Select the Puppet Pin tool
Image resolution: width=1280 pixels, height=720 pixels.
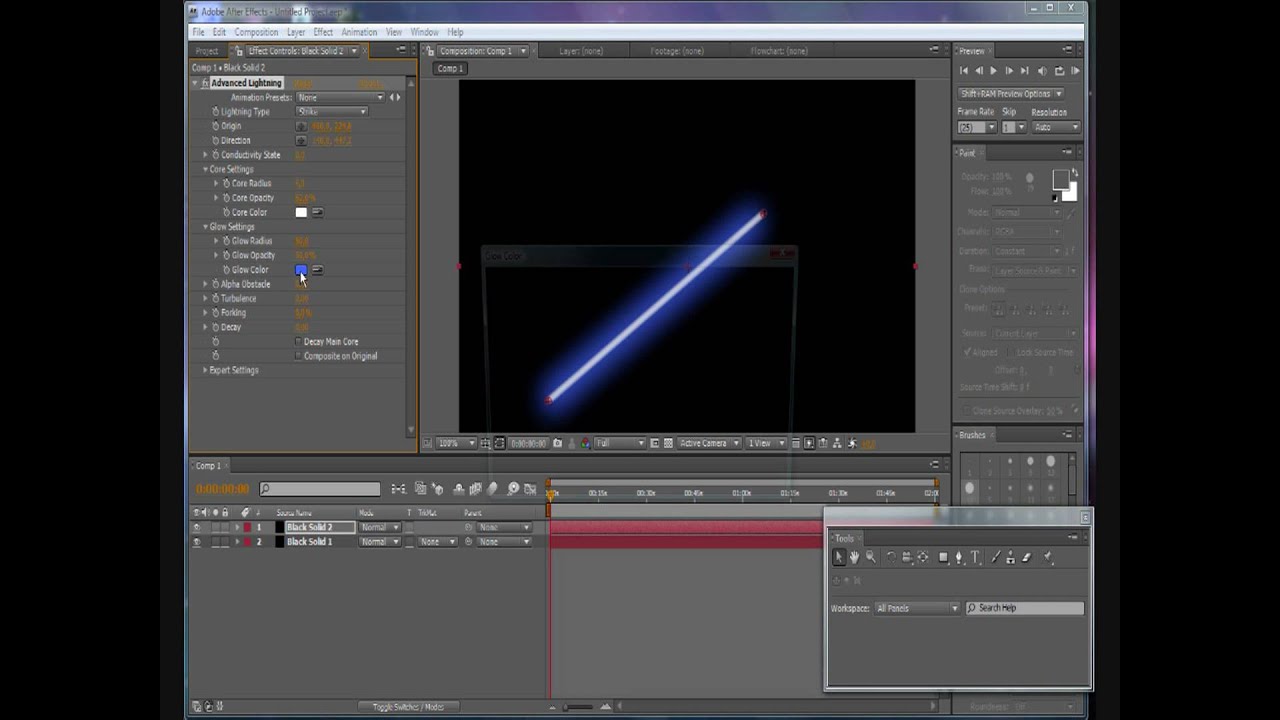(x=1048, y=557)
